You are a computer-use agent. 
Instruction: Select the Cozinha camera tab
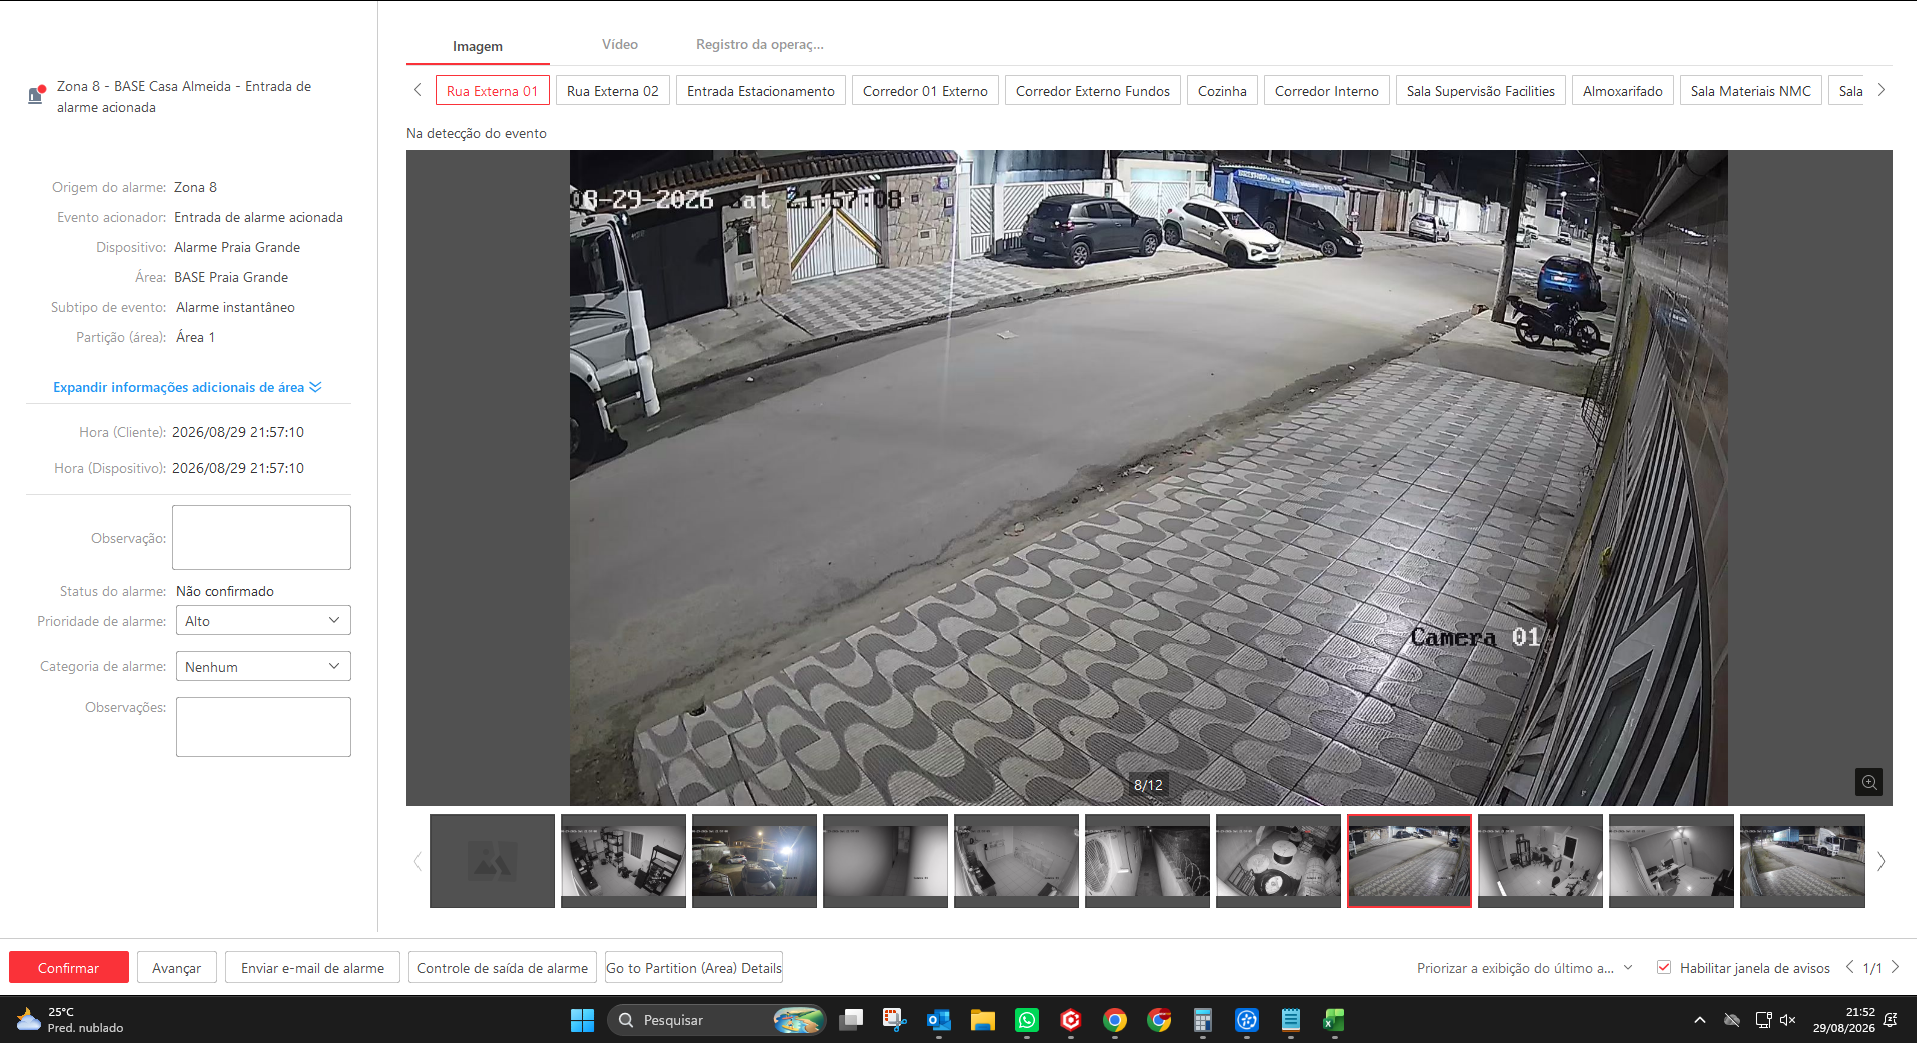point(1222,91)
